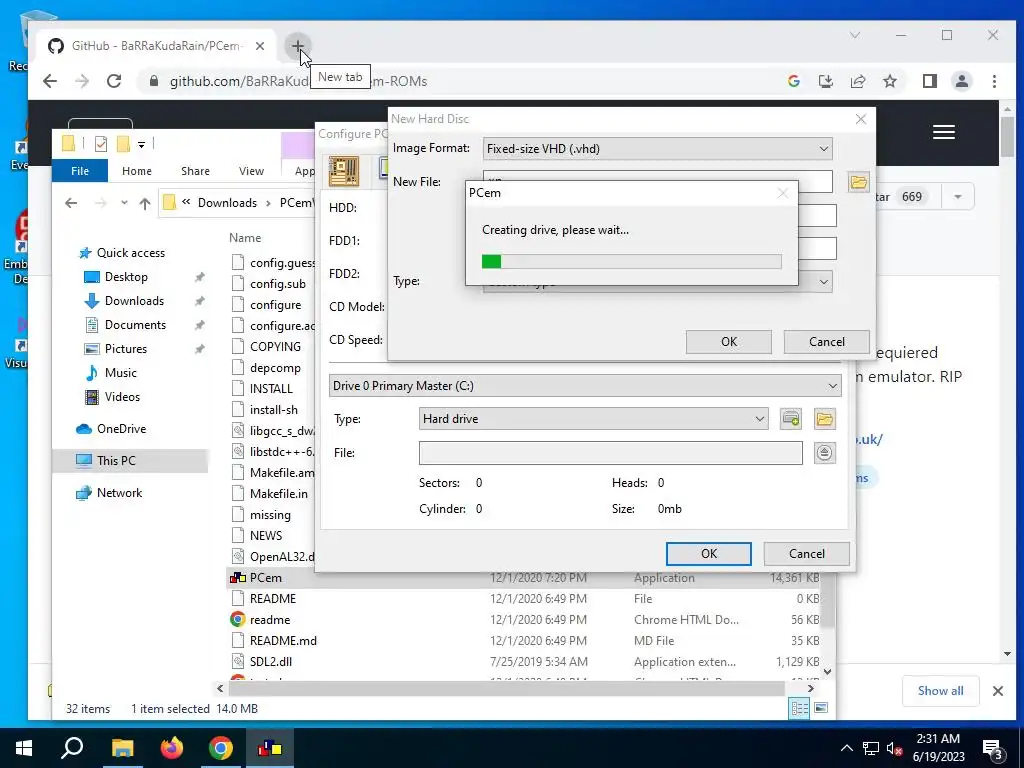The width and height of the screenshot is (1024, 768).
Task: Open the Home ribbon tab
Action: (x=136, y=171)
